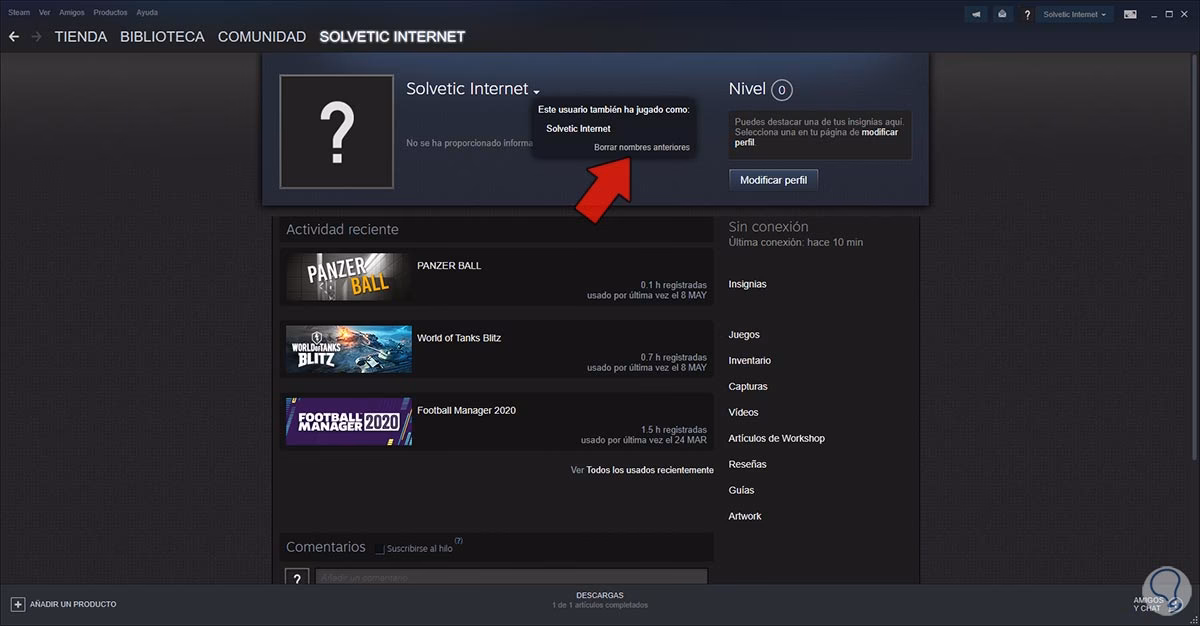The height and width of the screenshot is (626, 1200).
Task: Open the Capturas link
Action: (x=748, y=387)
